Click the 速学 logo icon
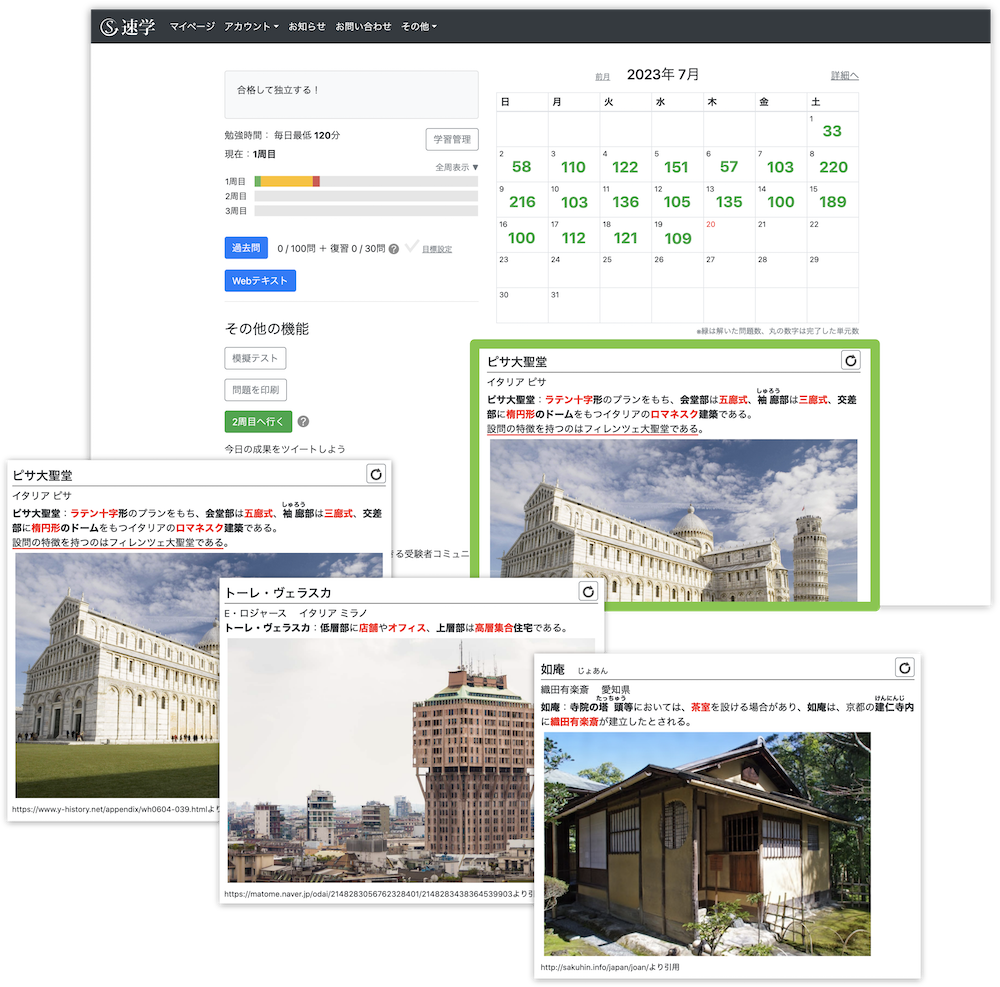 (110, 27)
